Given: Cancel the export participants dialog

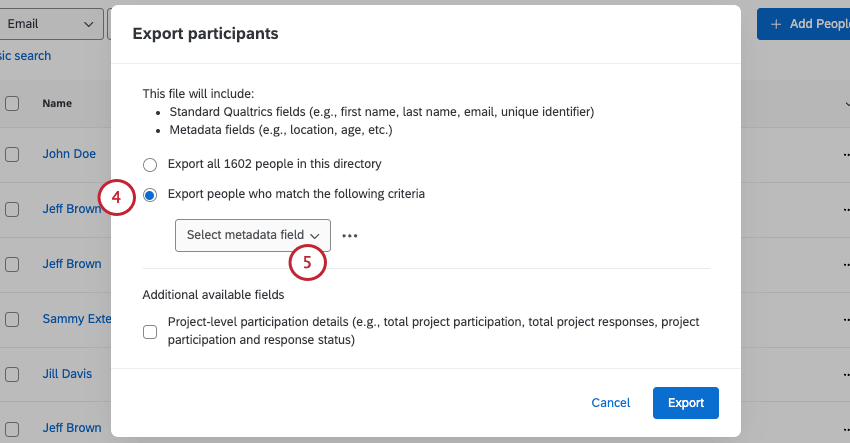Looking at the screenshot, I should [610, 402].
